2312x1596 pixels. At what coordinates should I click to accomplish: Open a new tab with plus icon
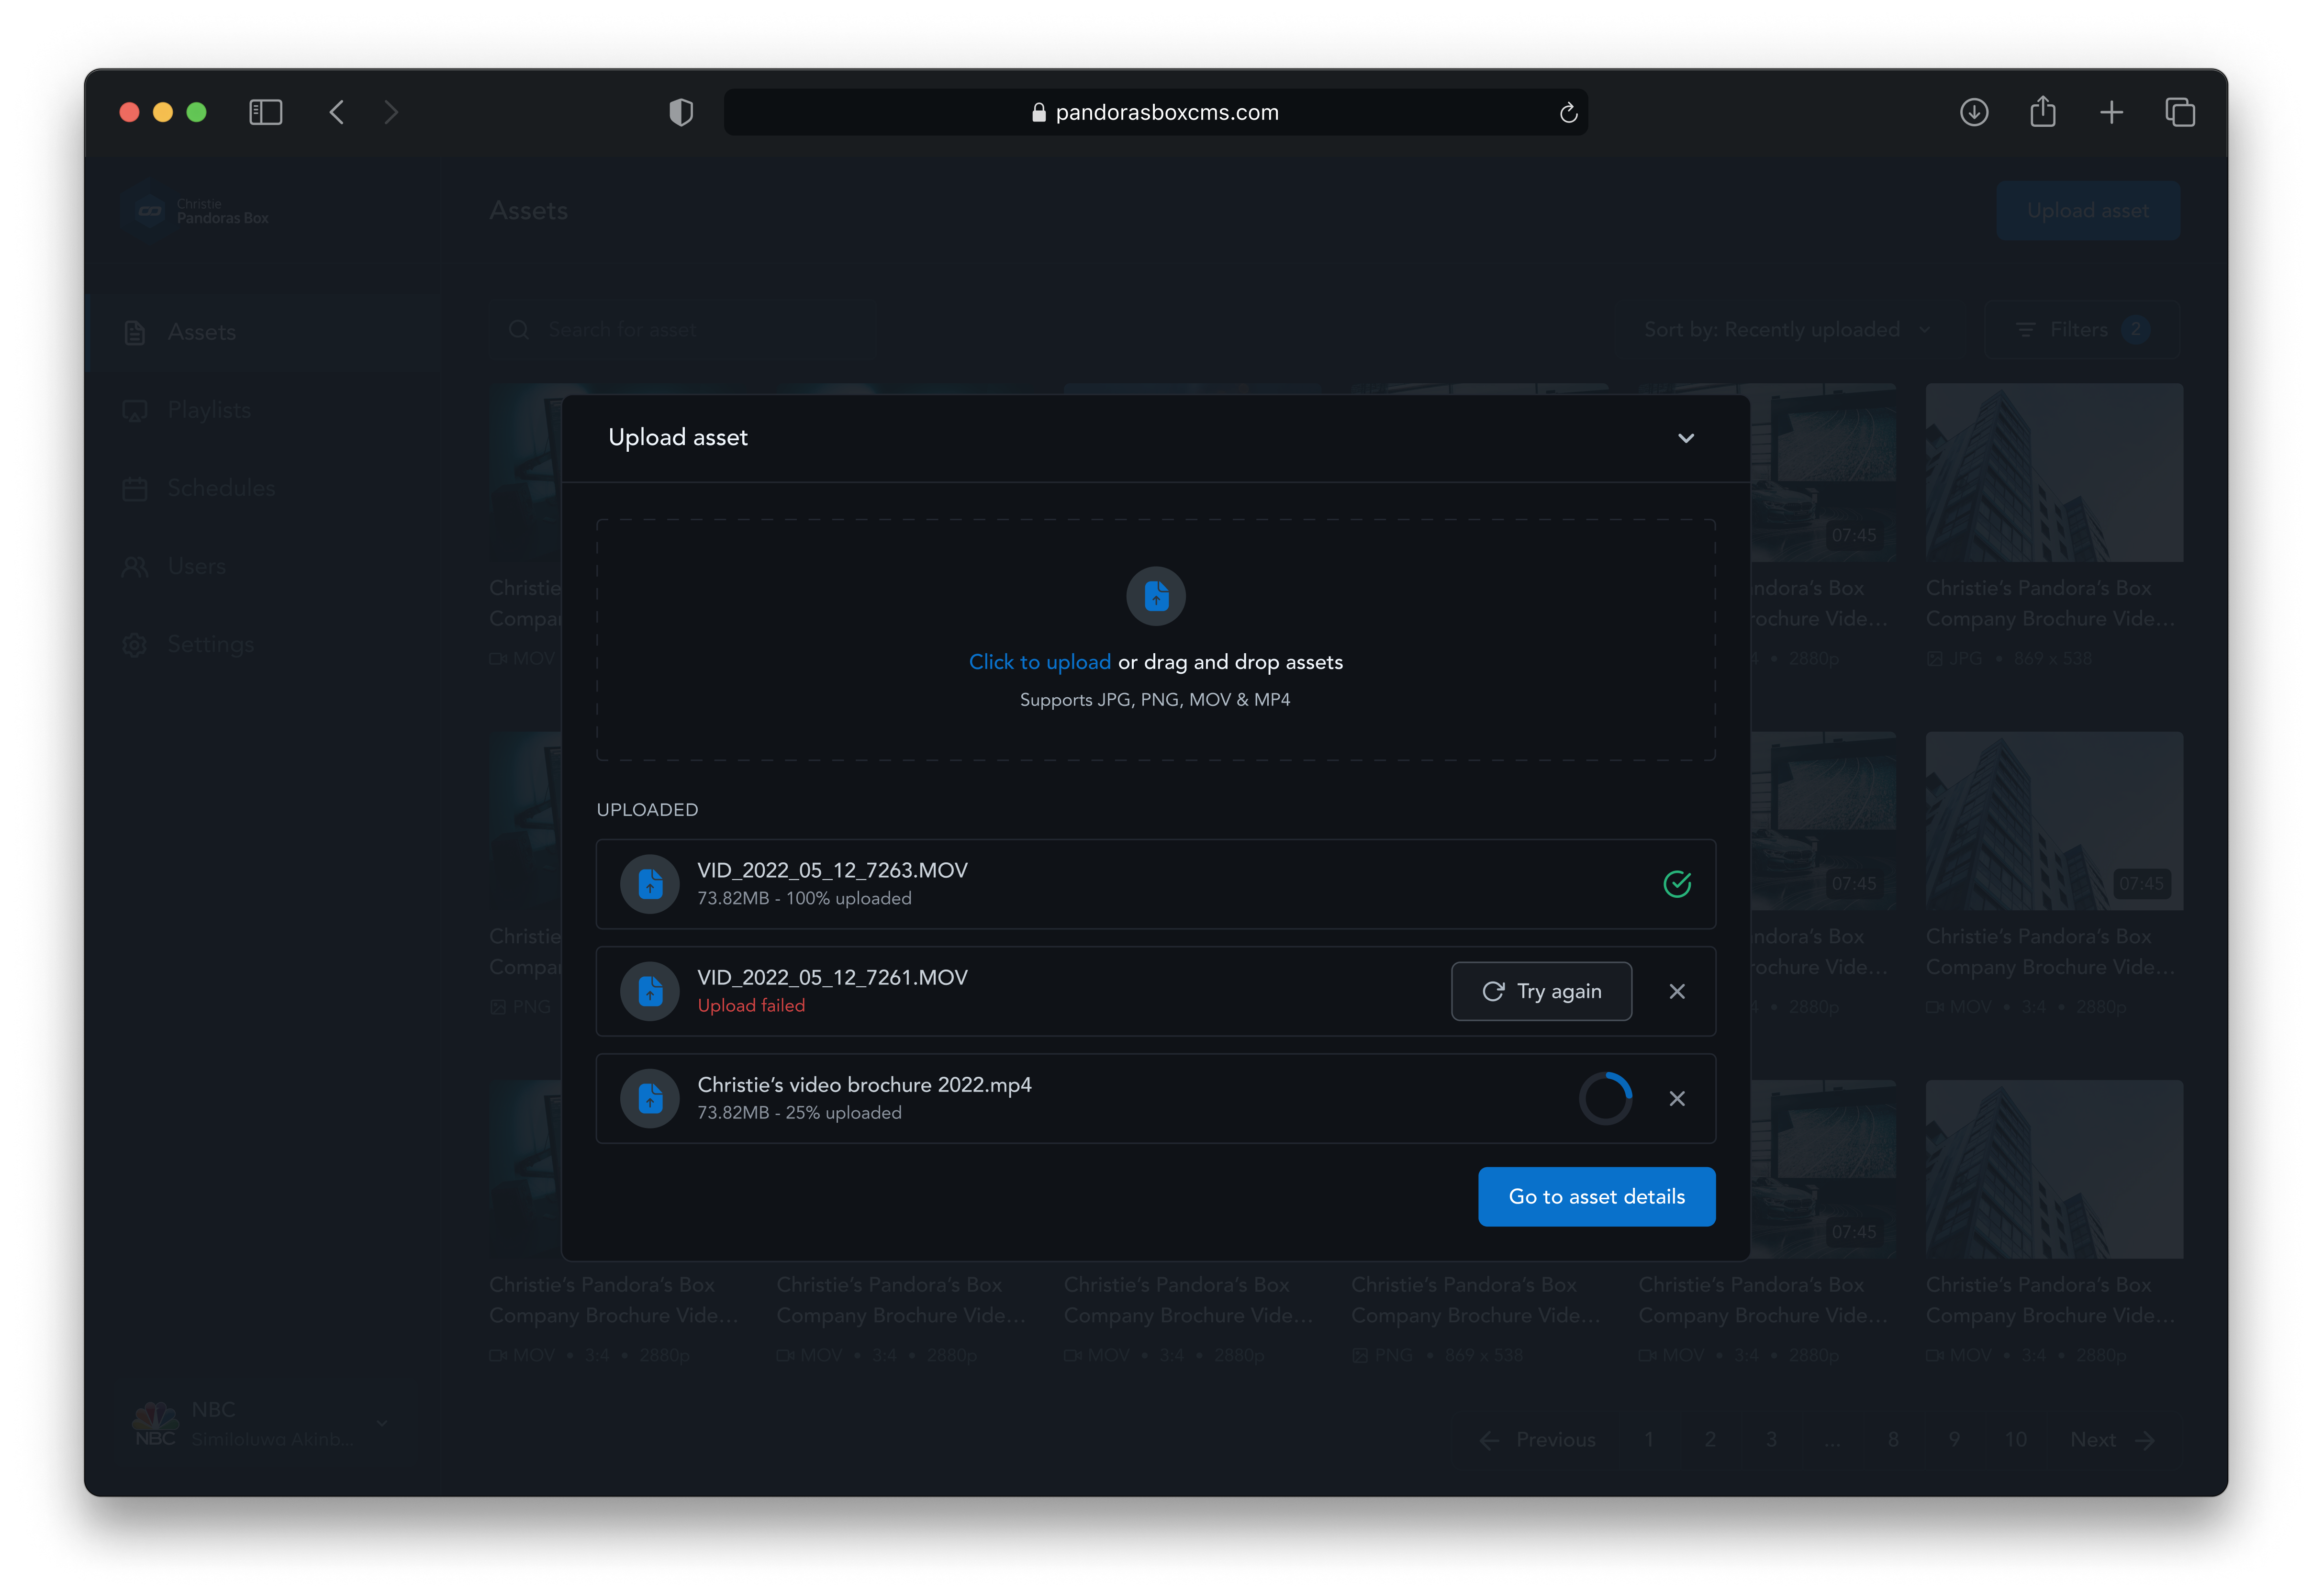coord(2111,112)
